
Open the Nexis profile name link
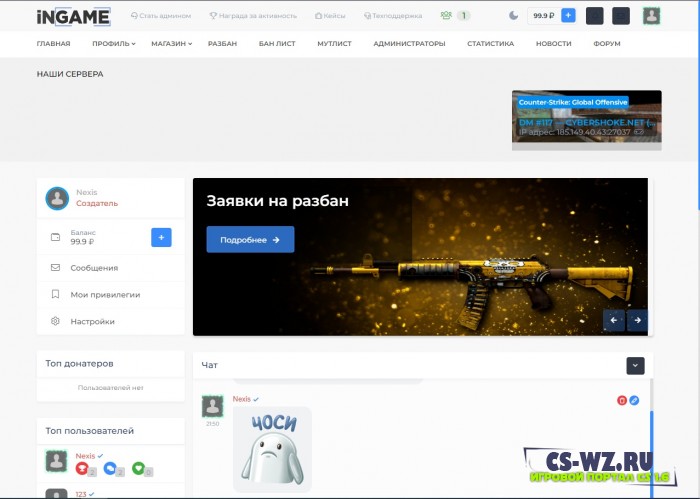click(87, 192)
